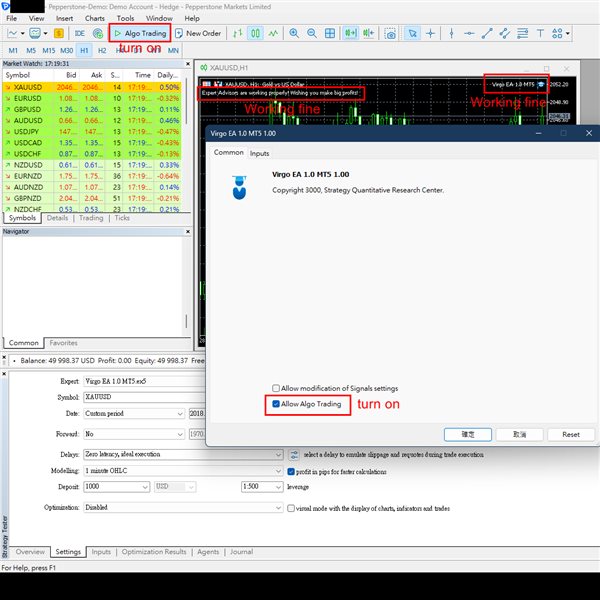The width and height of the screenshot is (600, 600).
Task: Open the chart profiles icon
Action: point(38,34)
